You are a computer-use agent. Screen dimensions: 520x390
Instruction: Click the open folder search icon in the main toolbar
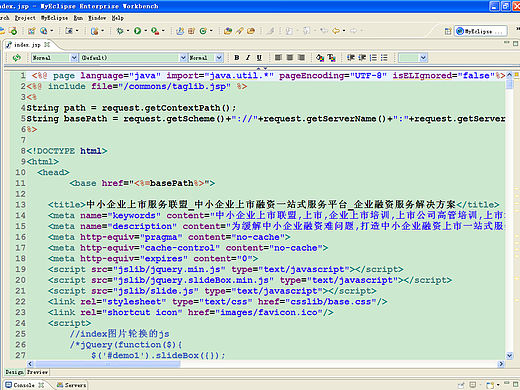pos(228,31)
